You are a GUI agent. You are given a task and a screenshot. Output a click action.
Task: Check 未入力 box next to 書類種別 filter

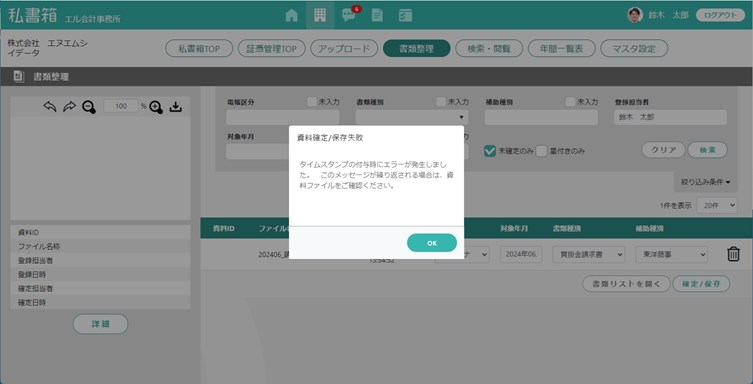point(441,102)
